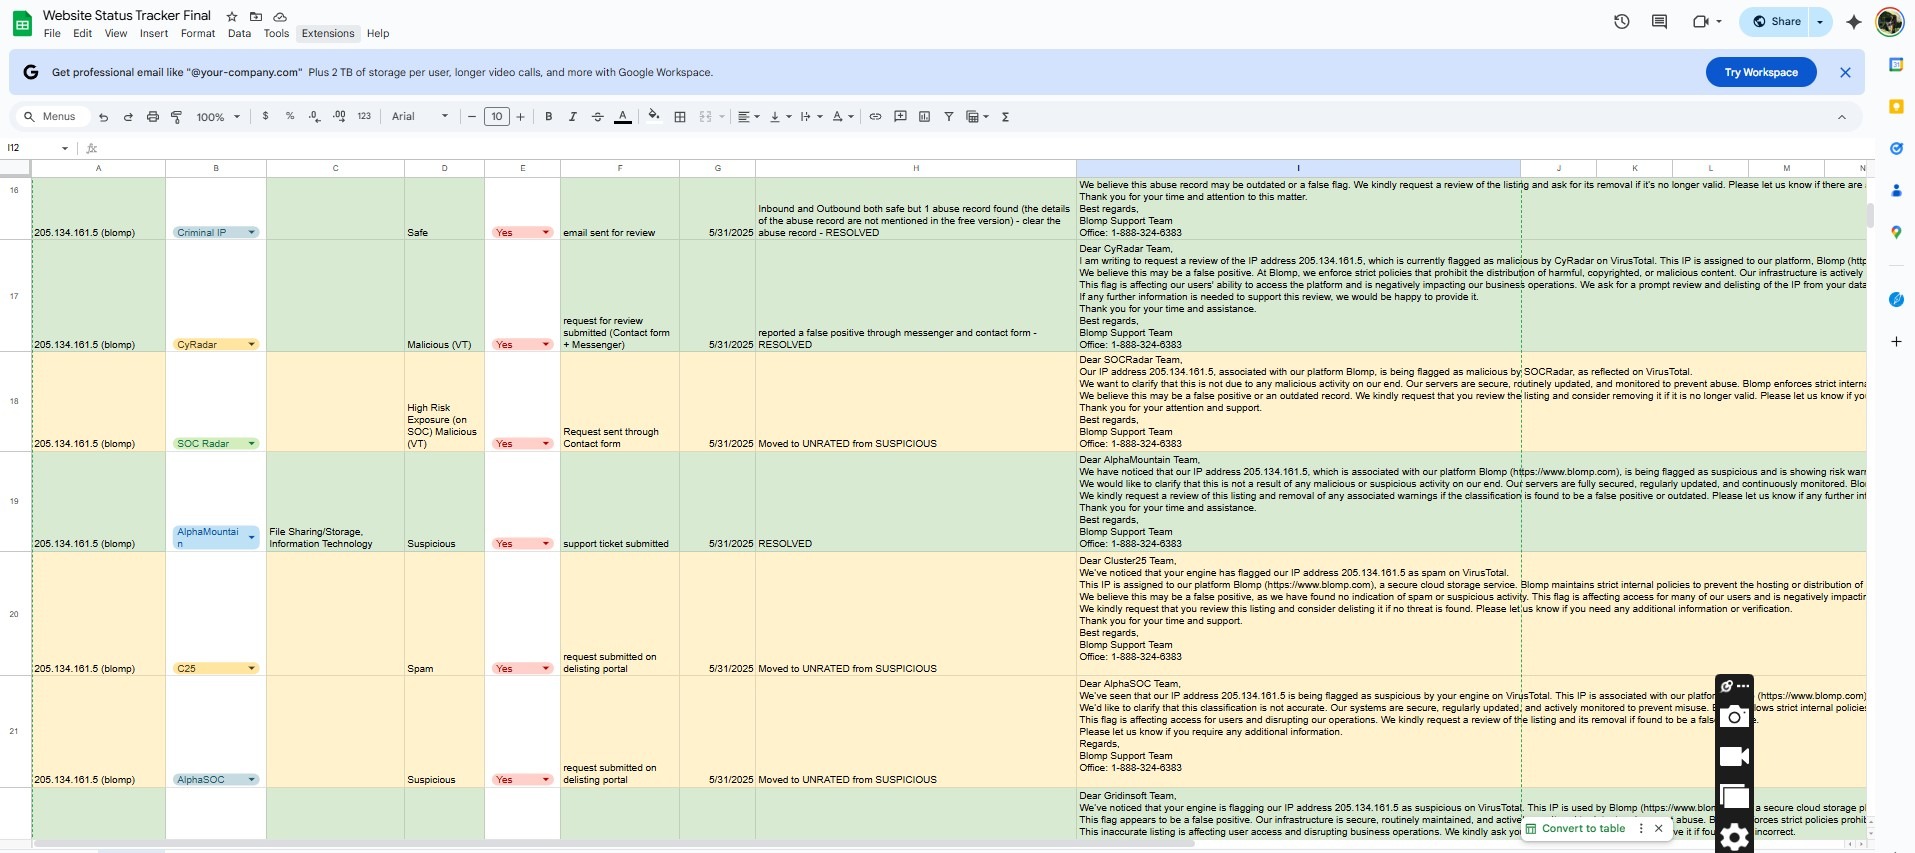Open text wrapping dropdown
1915x853 pixels.
point(811,117)
